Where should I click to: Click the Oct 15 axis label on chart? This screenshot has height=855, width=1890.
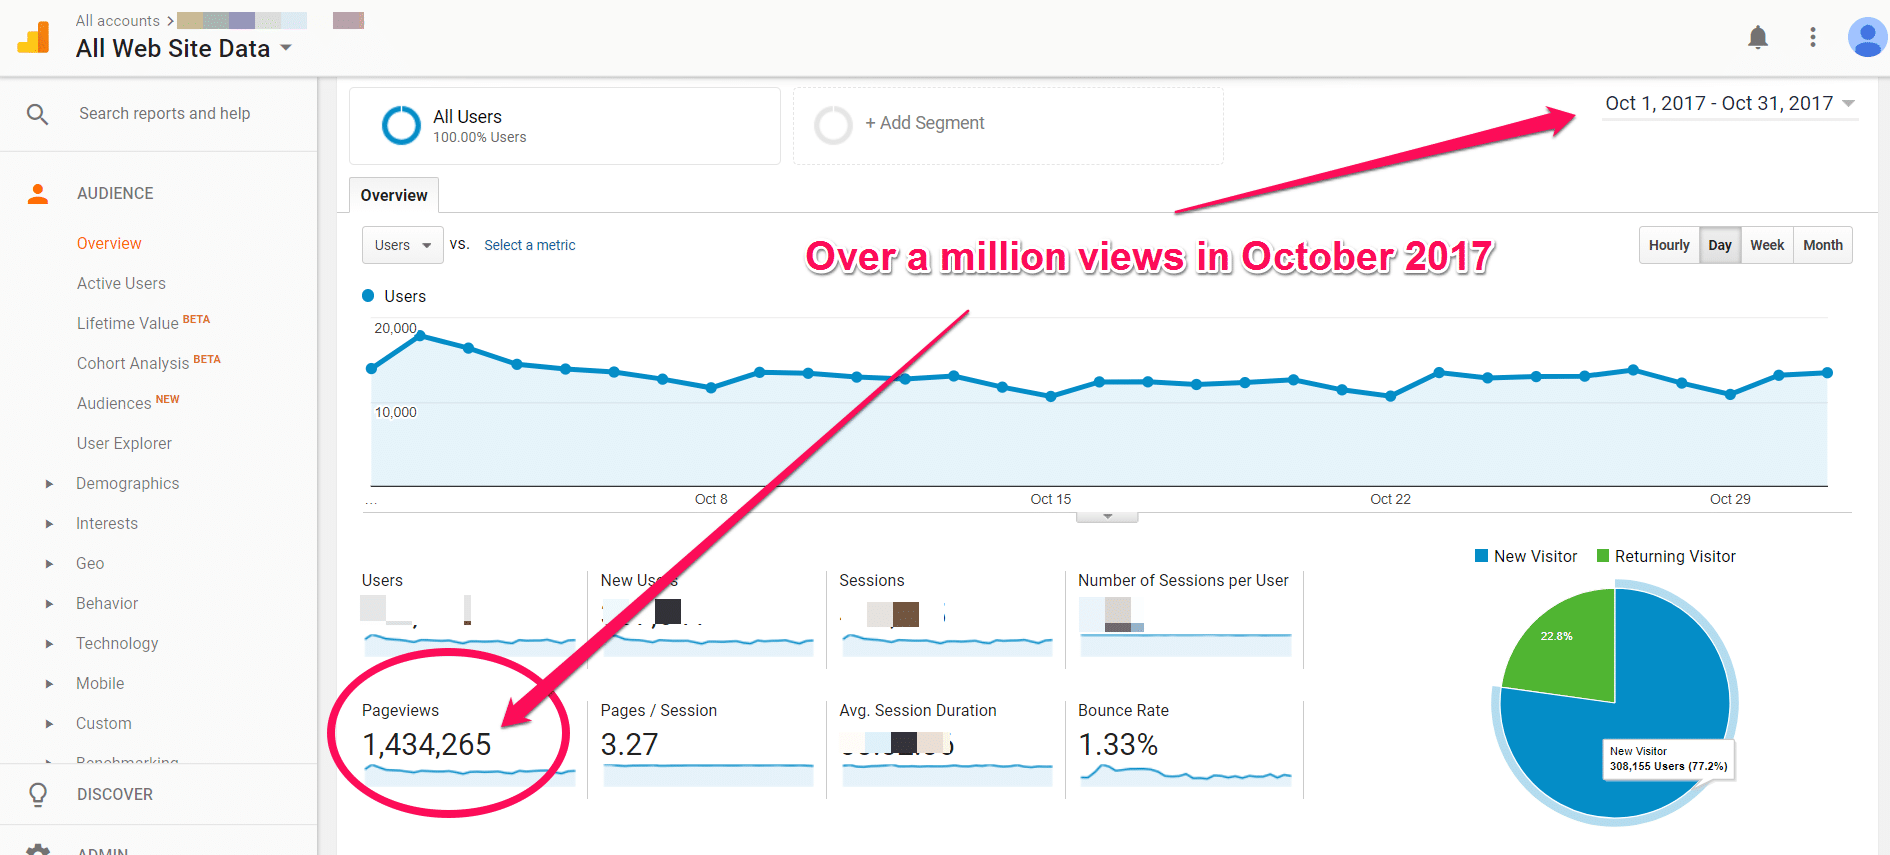tap(1051, 499)
